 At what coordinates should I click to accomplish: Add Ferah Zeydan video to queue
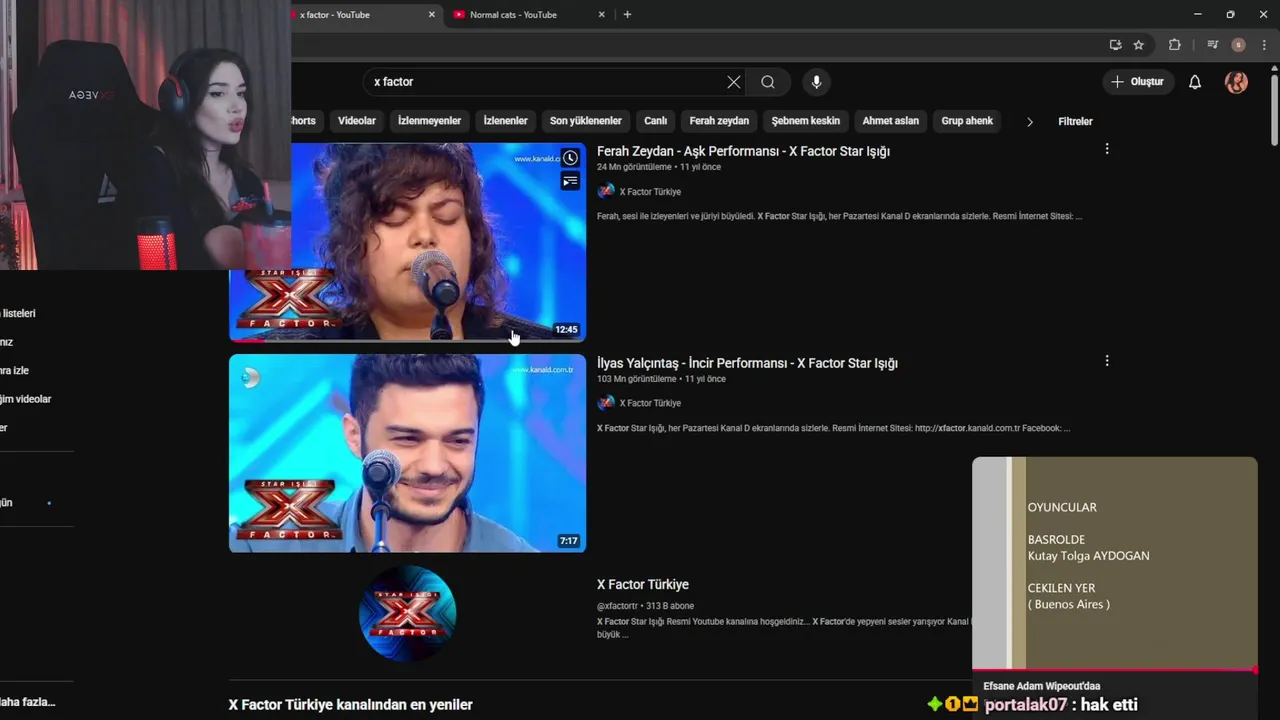570,181
